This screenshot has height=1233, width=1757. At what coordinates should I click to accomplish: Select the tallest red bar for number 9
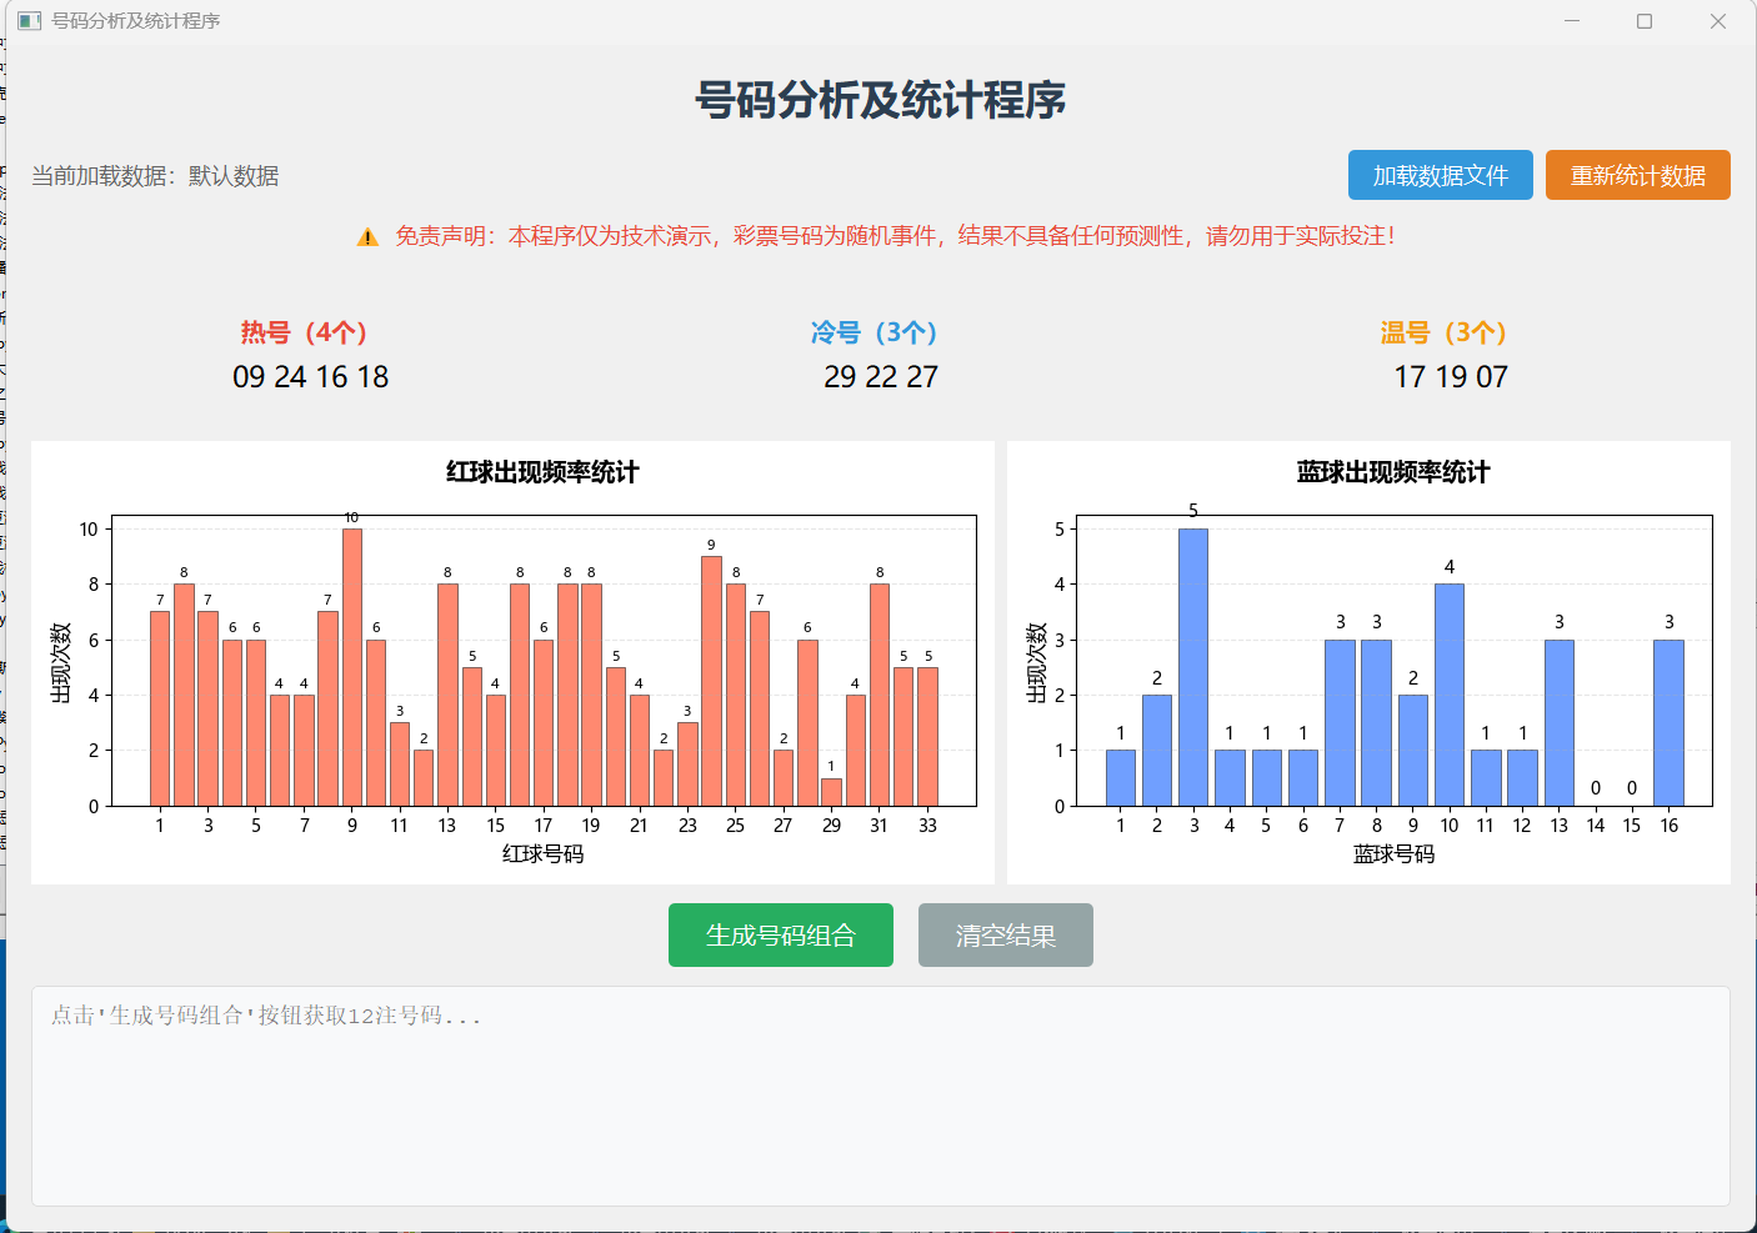point(352,660)
